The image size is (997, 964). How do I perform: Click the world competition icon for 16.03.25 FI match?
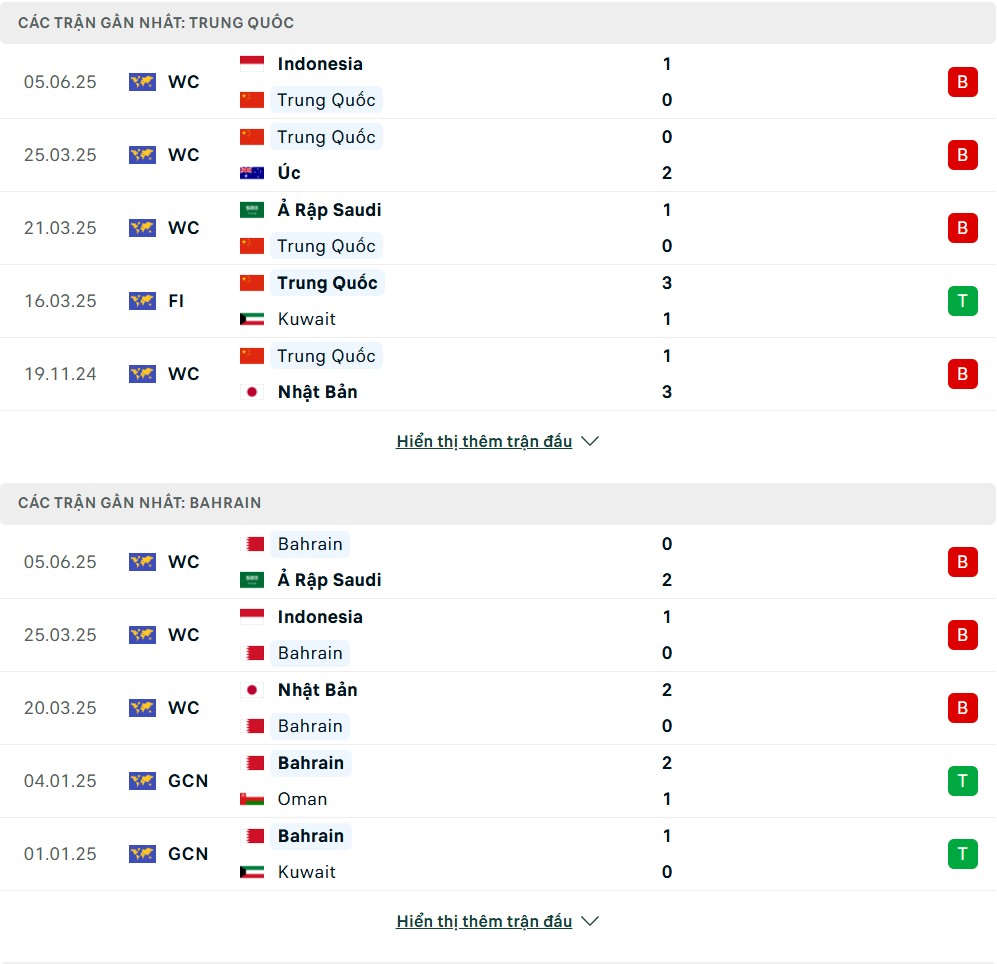(142, 301)
